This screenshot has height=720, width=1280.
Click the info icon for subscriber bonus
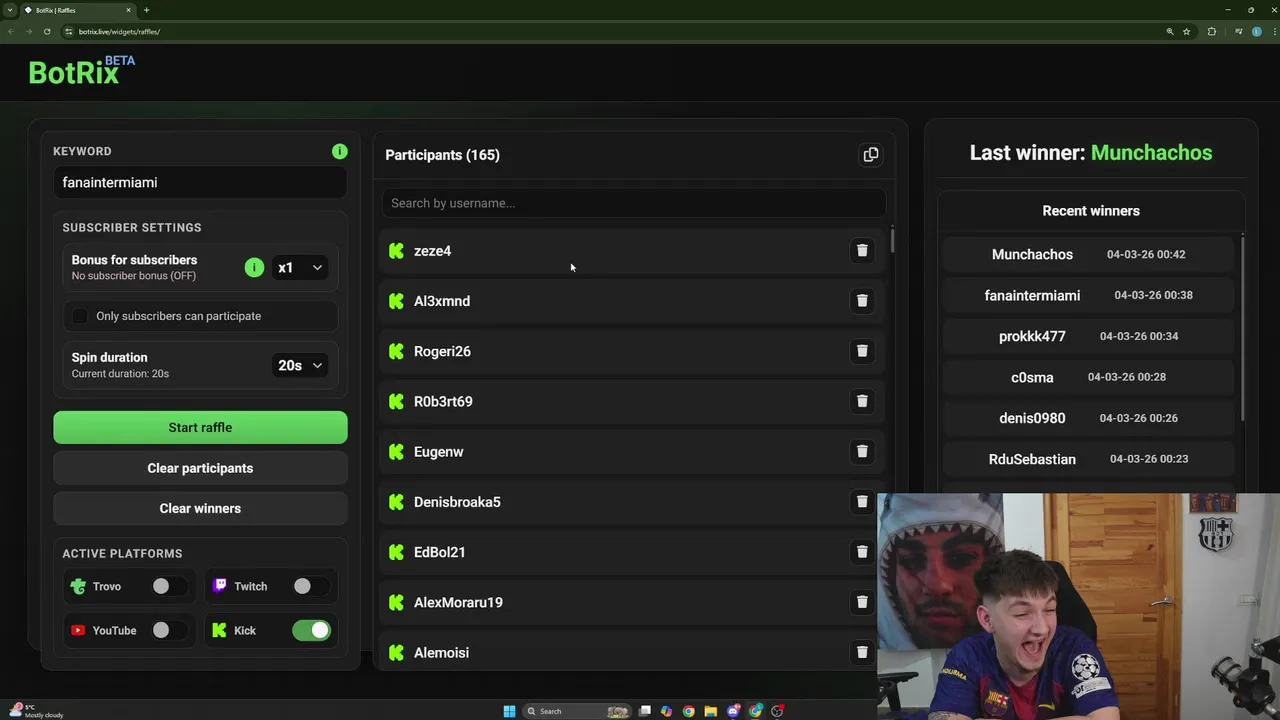(x=254, y=267)
